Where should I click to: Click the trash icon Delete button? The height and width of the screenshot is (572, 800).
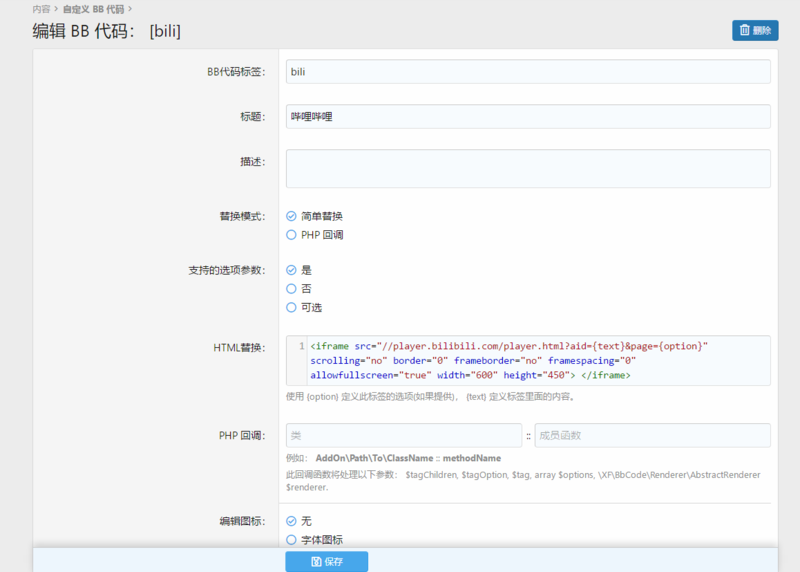click(754, 31)
